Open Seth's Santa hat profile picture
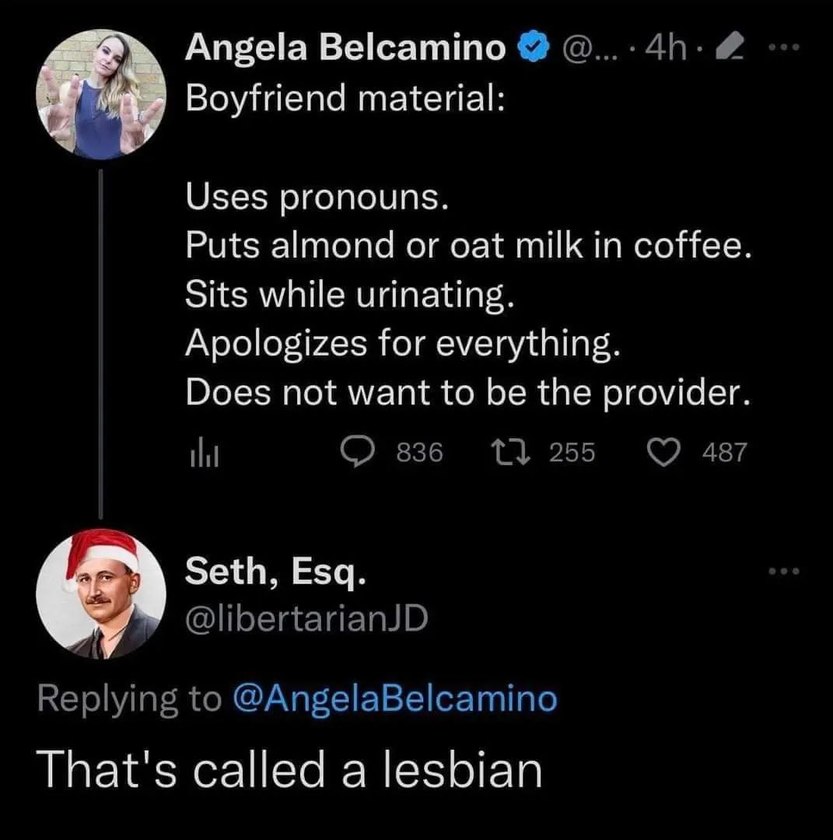Image resolution: width=833 pixels, height=840 pixels. (101, 594)
